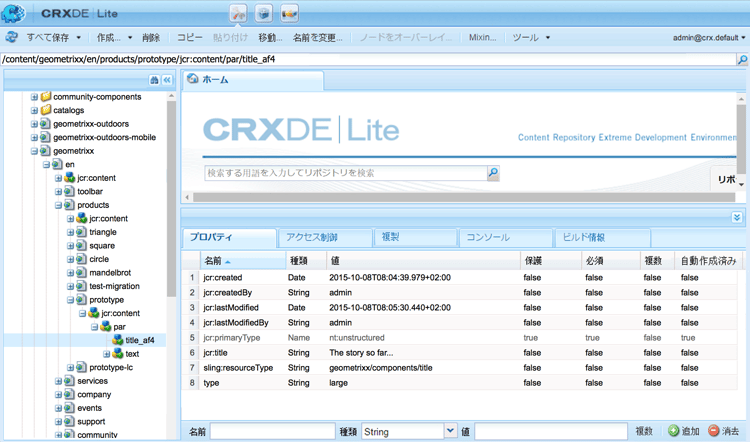This screenshot has width=750, height=442.
Task: Open the ツール menu
Action: [x=531, y=37]
